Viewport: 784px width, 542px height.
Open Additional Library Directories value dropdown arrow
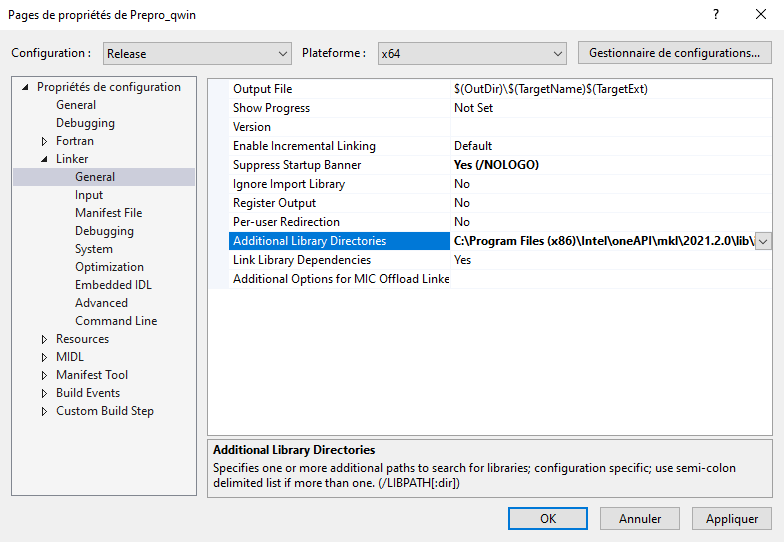point(763,241)
